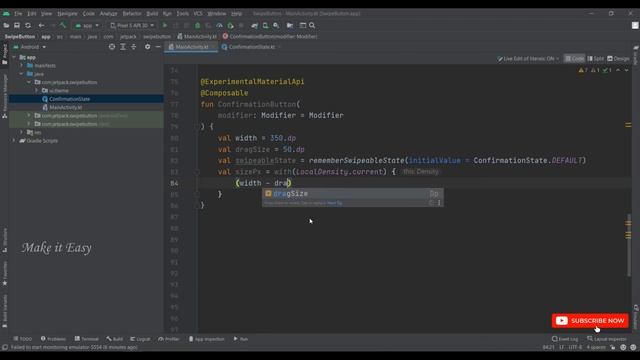
Task: Collapse the java folder
Action: [22, 74]
